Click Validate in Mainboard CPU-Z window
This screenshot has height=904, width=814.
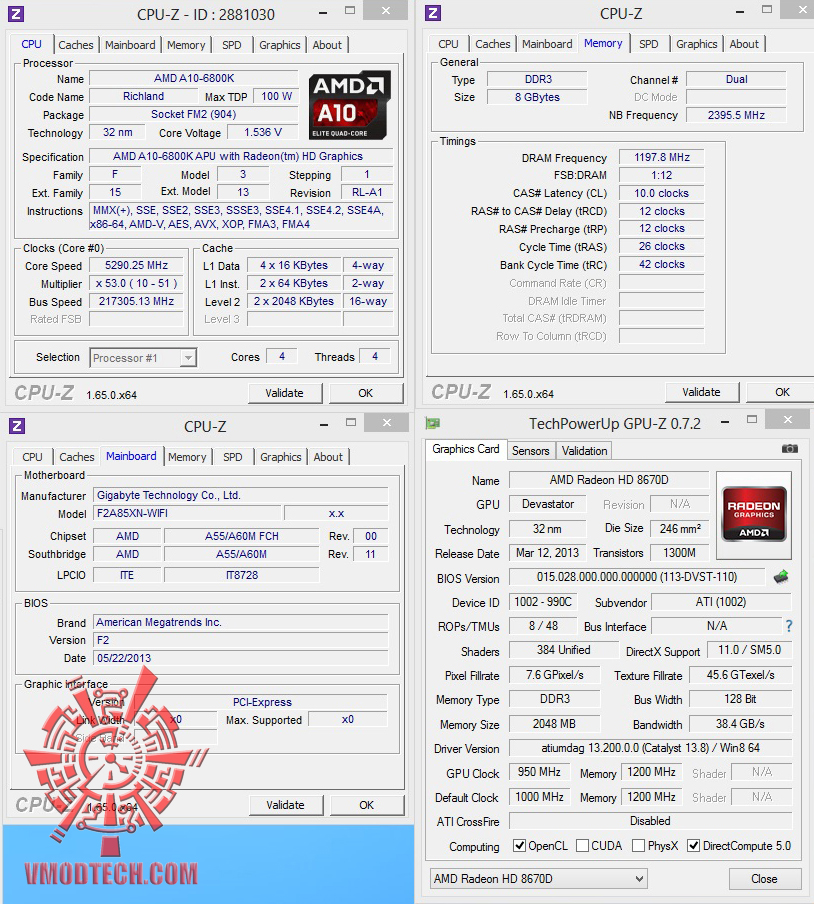[285, 805]
